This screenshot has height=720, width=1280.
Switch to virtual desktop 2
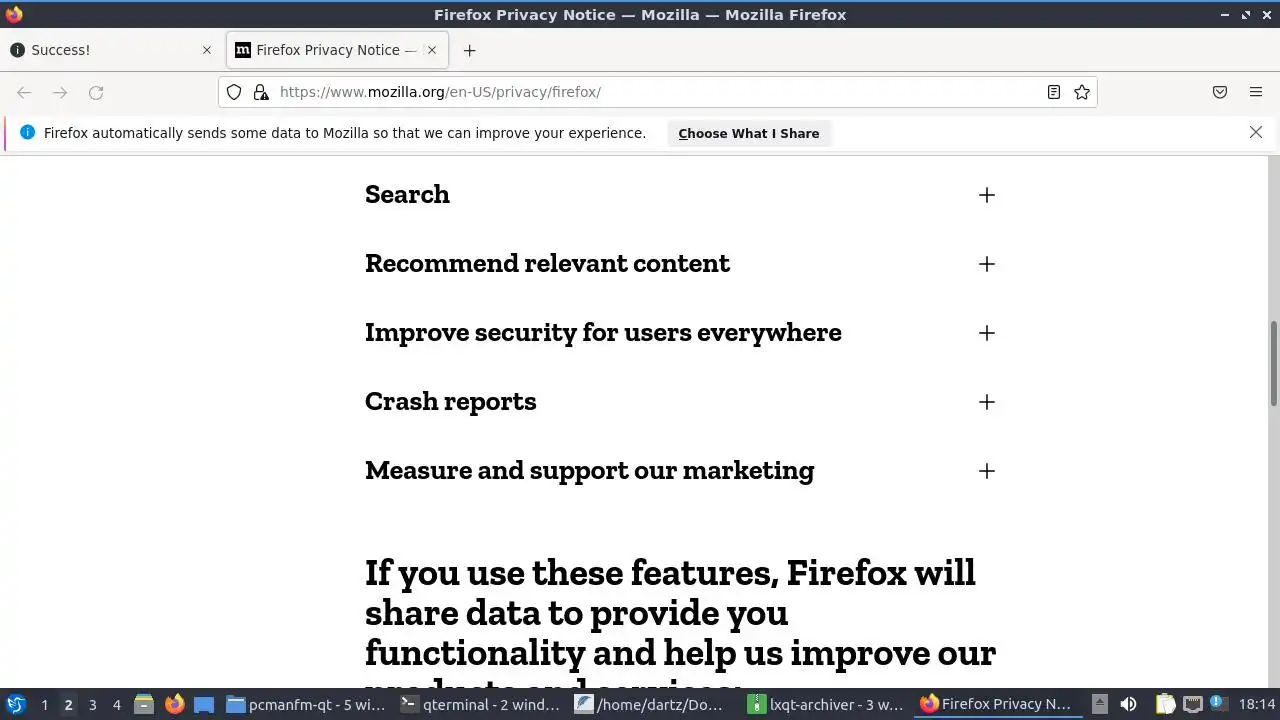(68, 705)
